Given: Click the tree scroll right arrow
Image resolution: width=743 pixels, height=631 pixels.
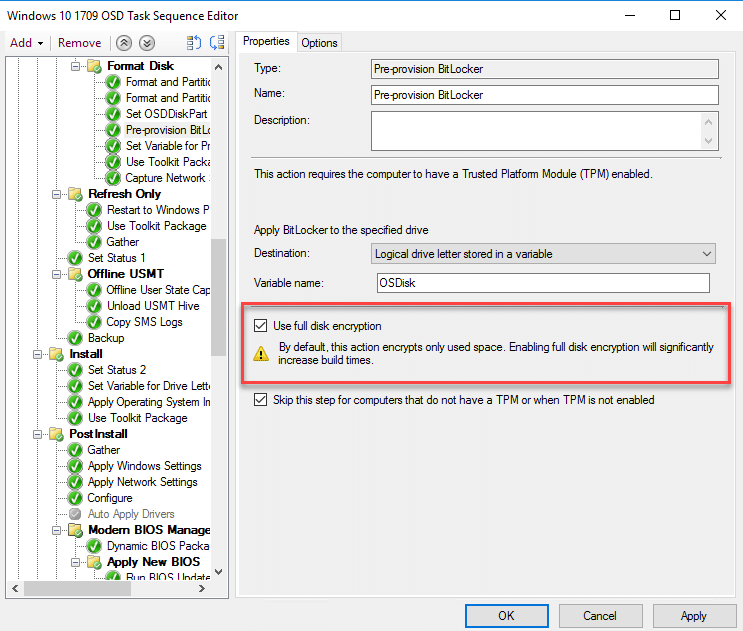Looking at the screenshot, I should click(202, 589).
